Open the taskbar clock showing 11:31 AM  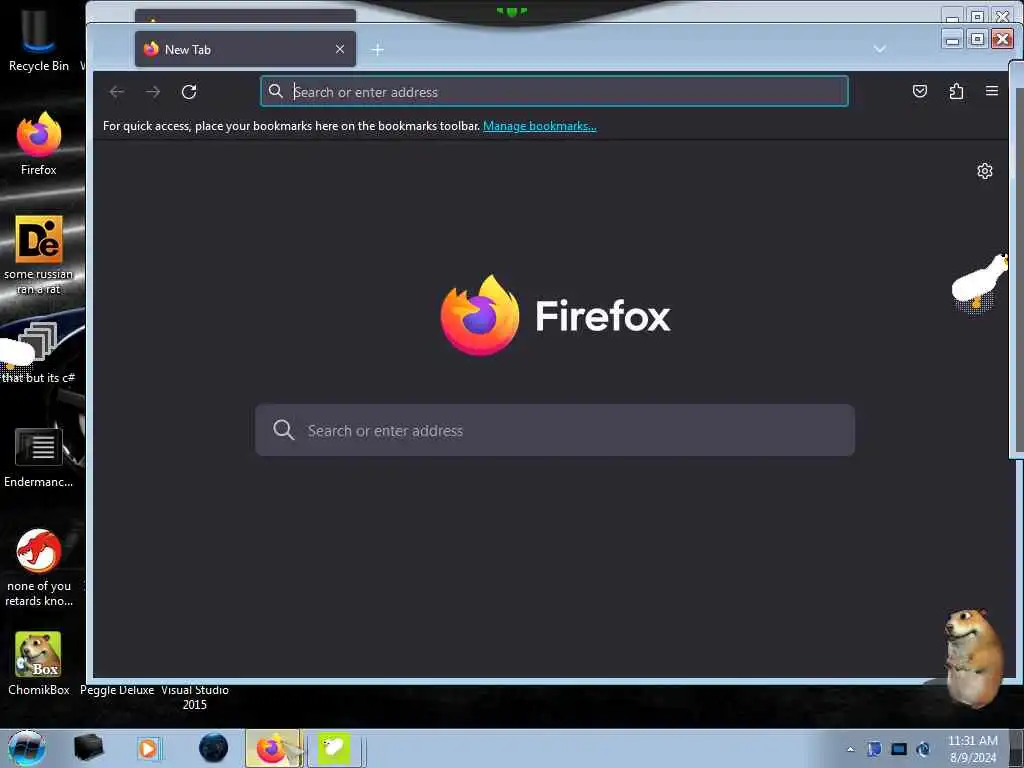coord(972,749)
